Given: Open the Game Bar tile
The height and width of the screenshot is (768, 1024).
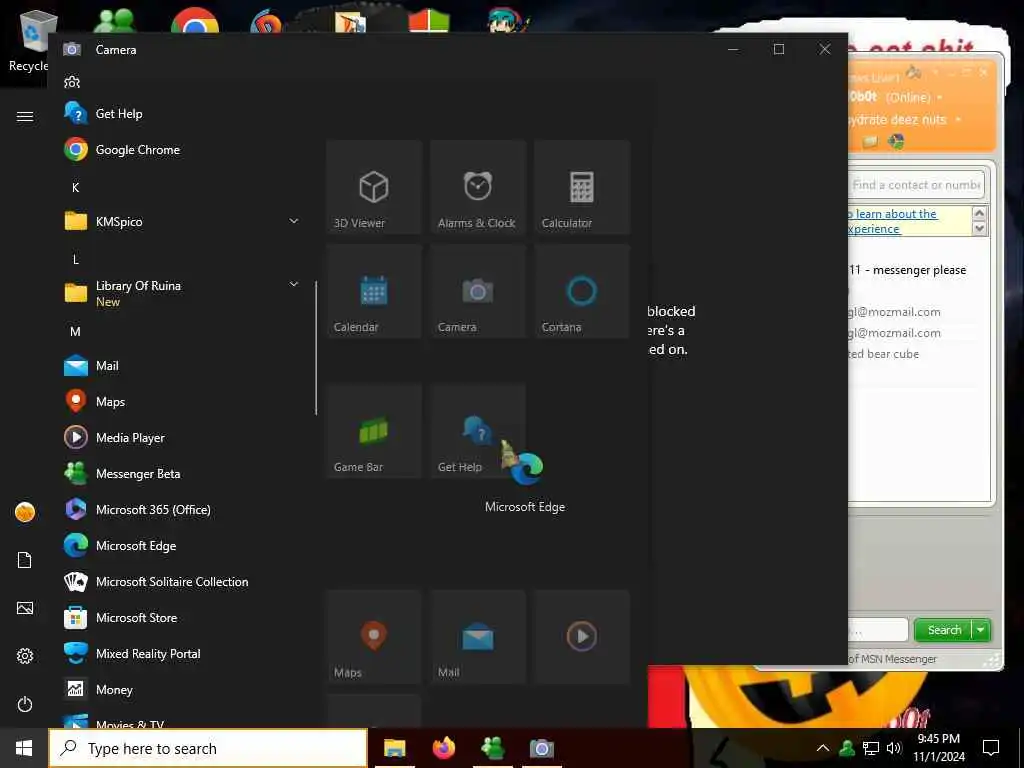Looking at the screenshot, I should (374, 431).
